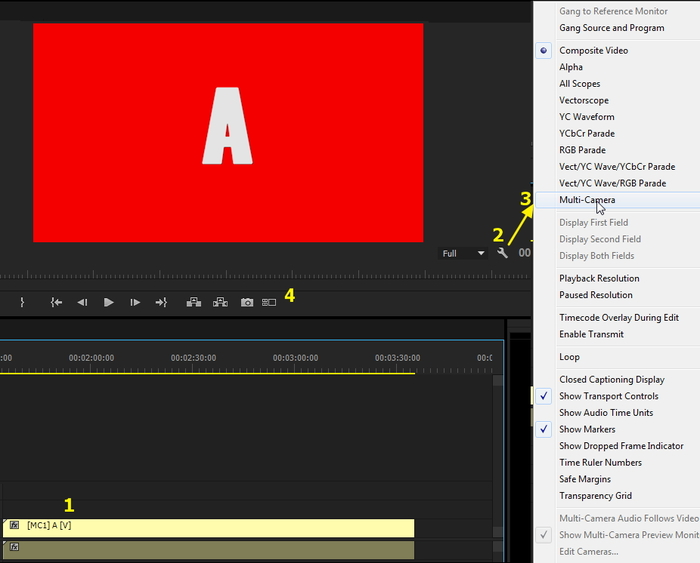Toggle the multi-camera view button
Image resolution: width=700 pixels, height=563 pixels.
tap(269, 302)
